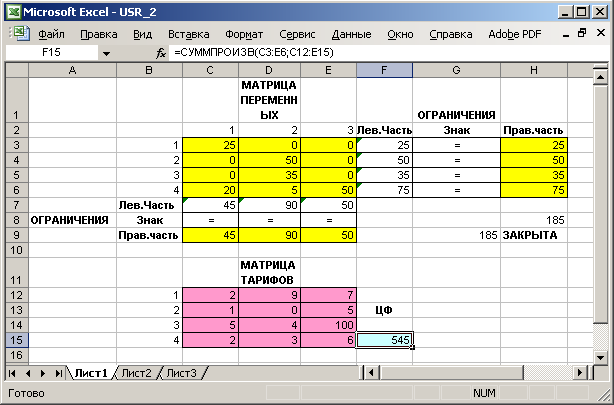Go to first sheet with tab navigation arrow
The width and height of the screenshot is (614, 405).
[x=12, y=373]
